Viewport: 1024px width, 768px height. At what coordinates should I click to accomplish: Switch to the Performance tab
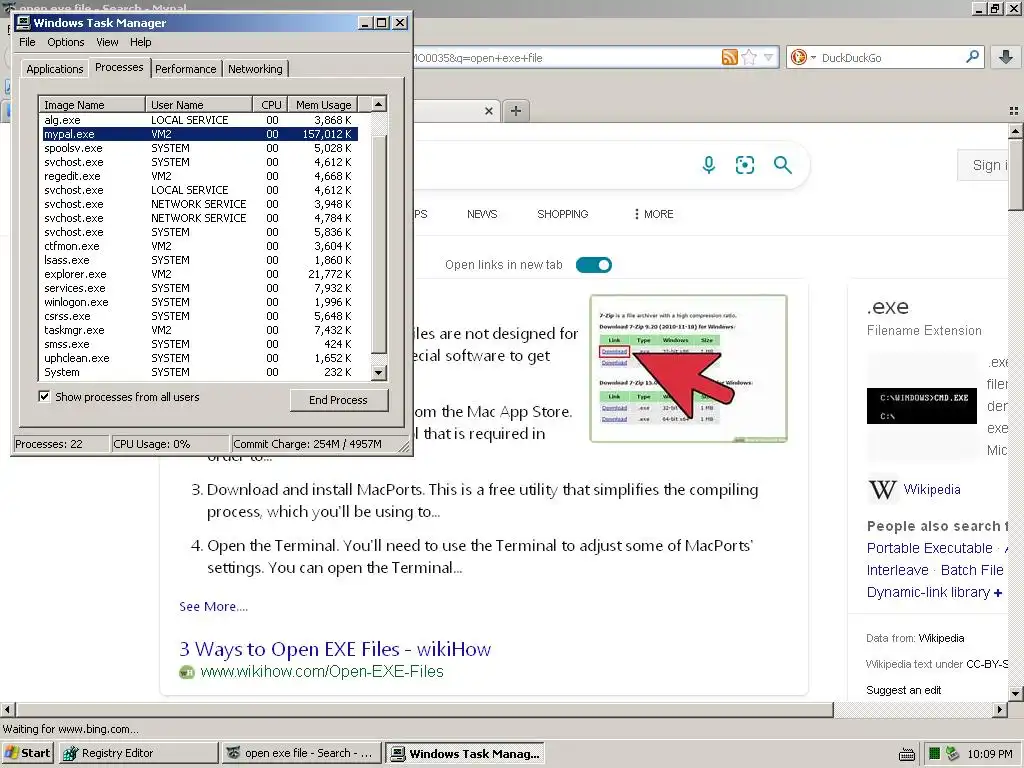point(185,69)
